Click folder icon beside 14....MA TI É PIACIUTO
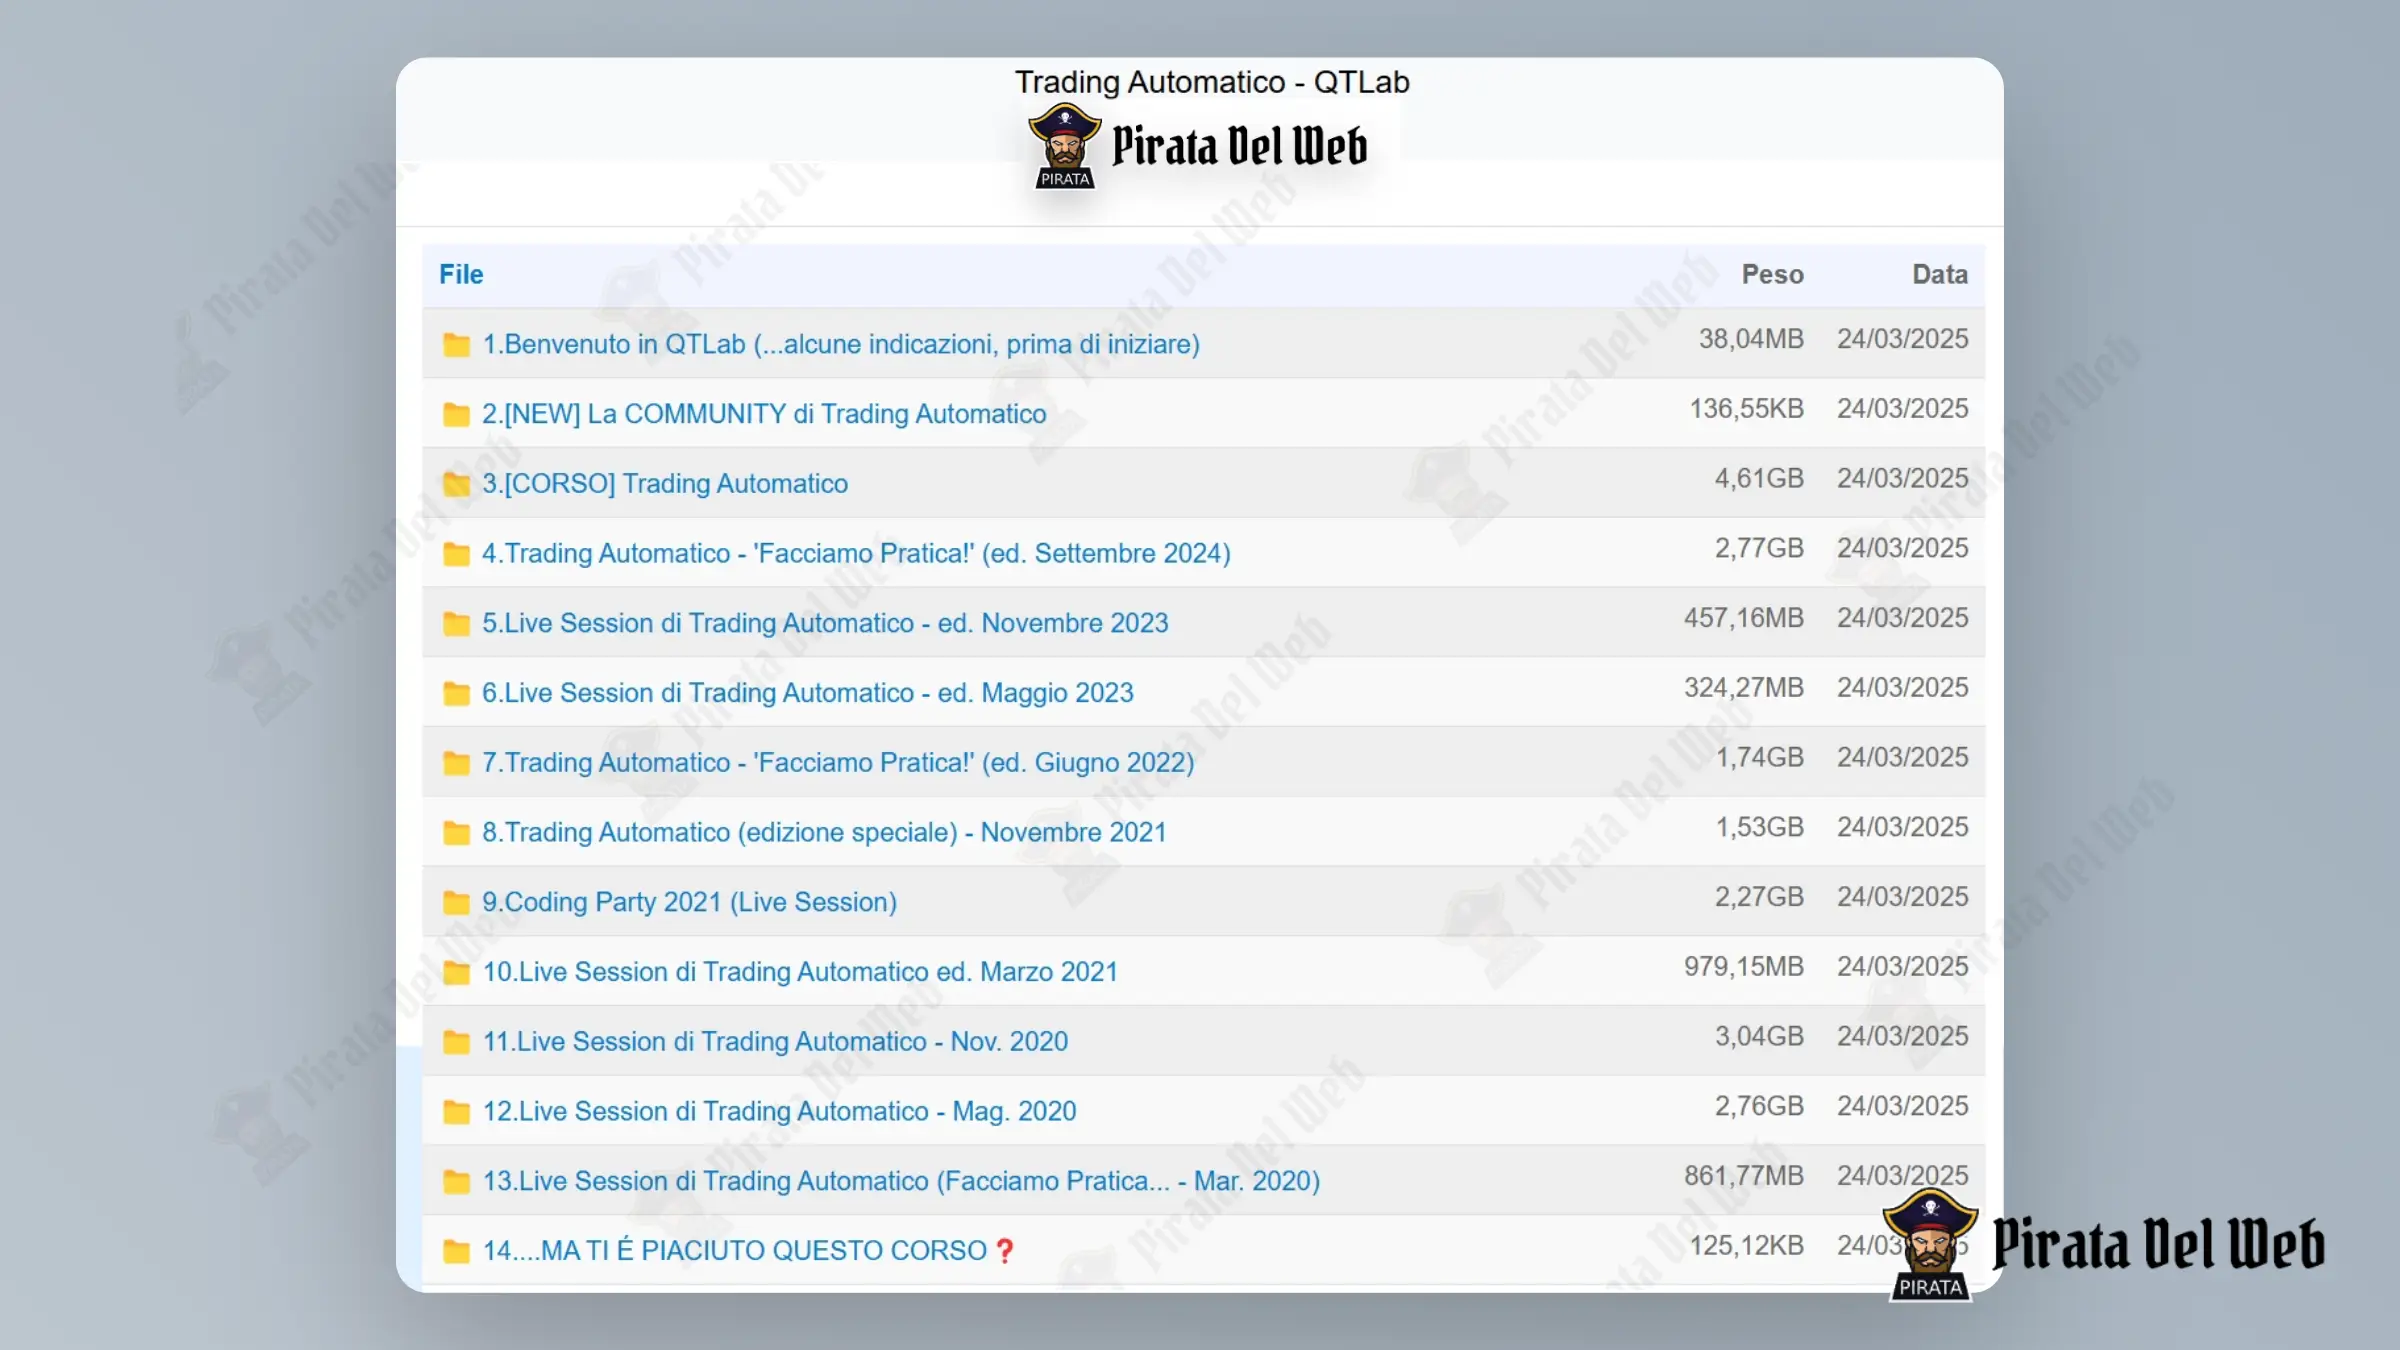This screenshot has width=2400, height=1350. [456, 1251]
